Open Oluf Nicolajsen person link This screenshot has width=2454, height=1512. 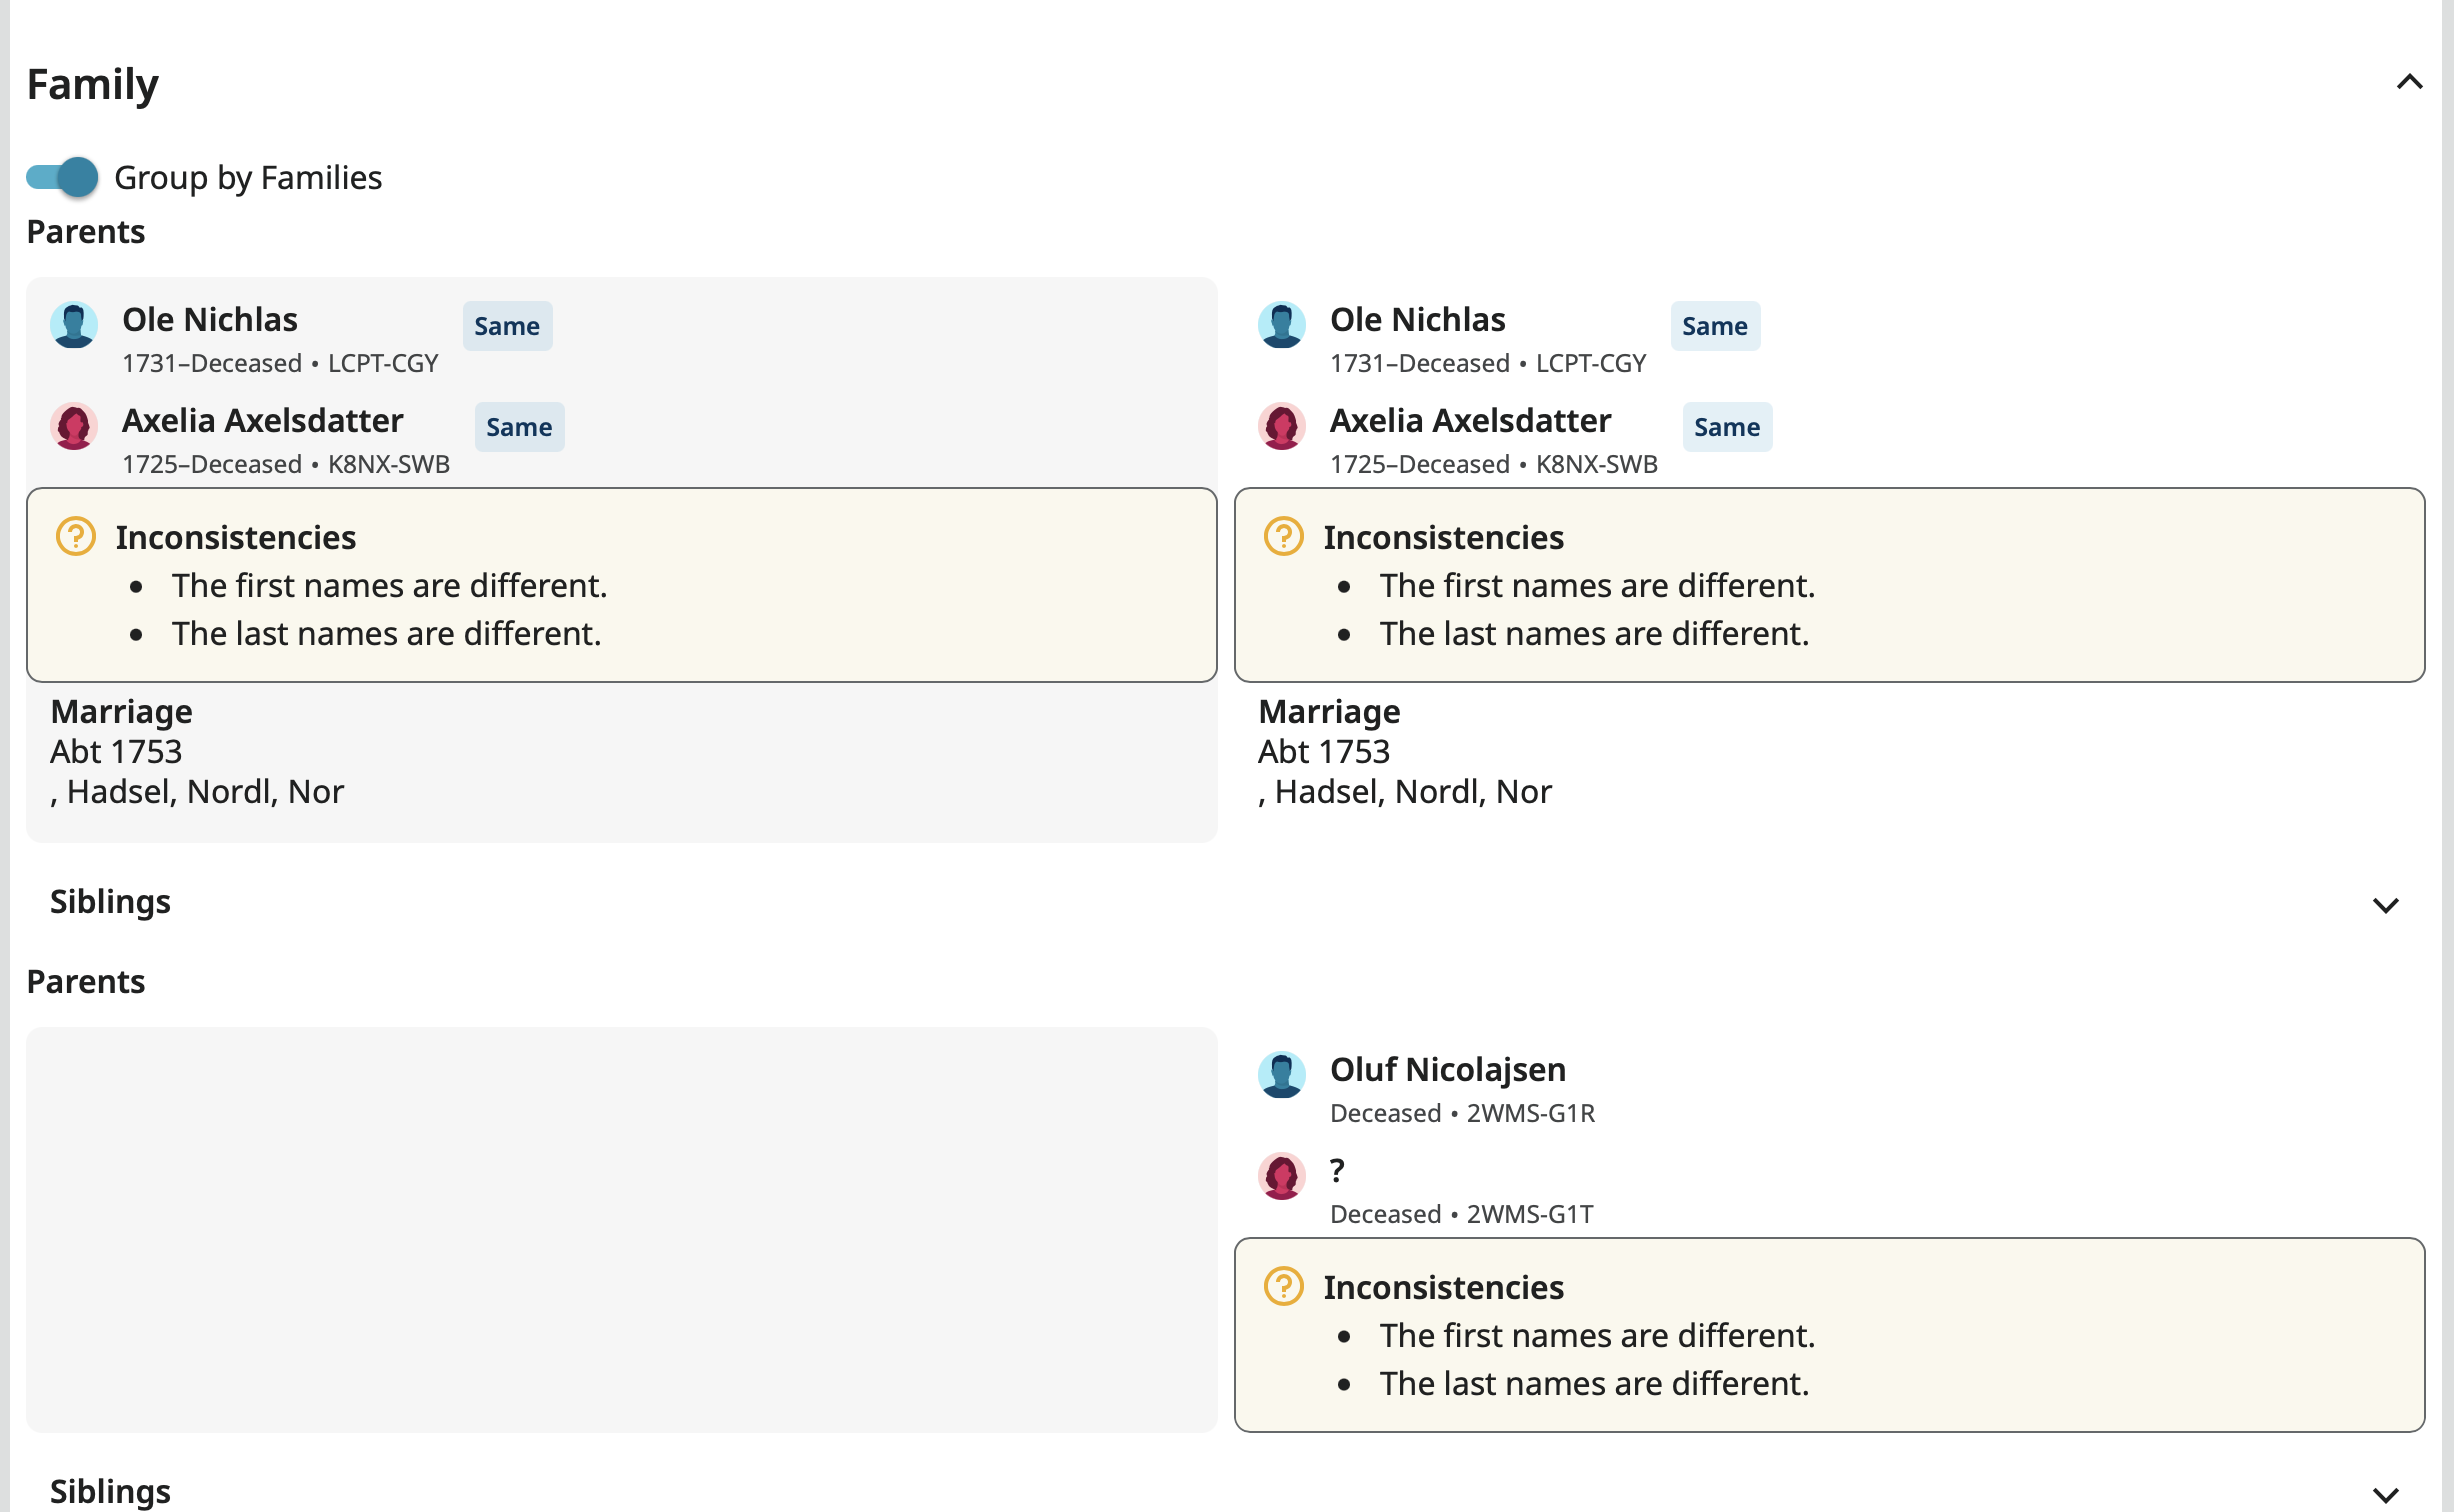coord(1447,1070)
